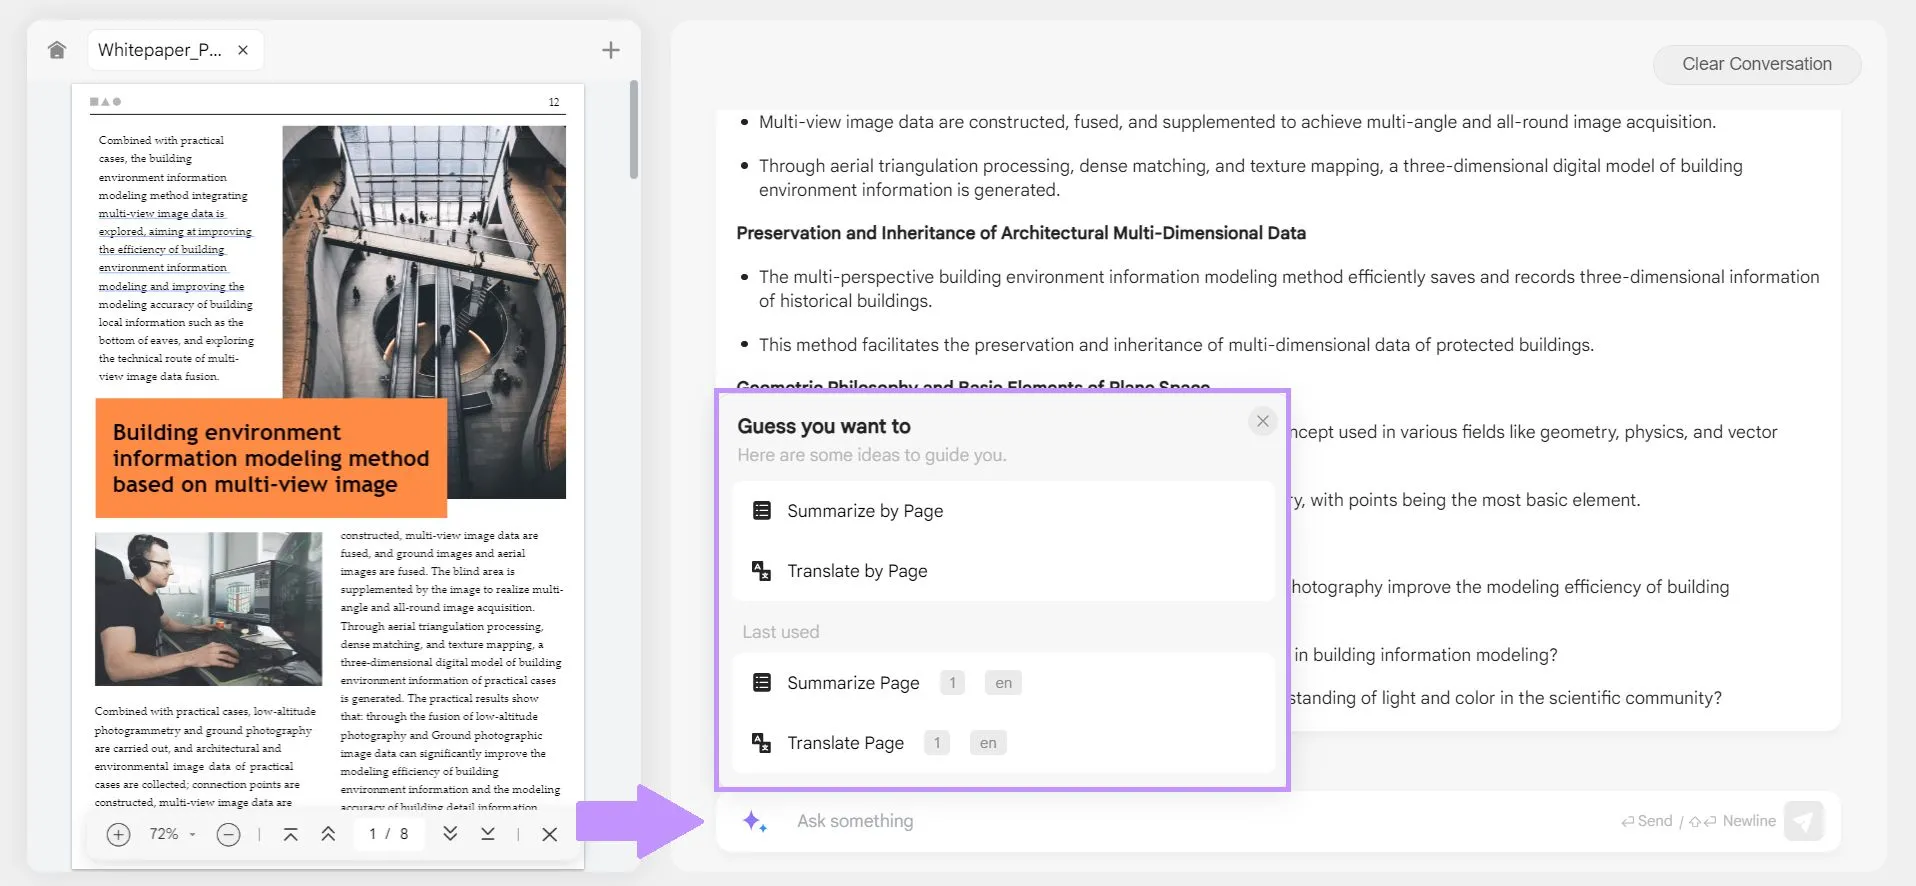Click the send message arrow button
The height and width of the screenshot is (886, 1916).
click(1803, 821)
